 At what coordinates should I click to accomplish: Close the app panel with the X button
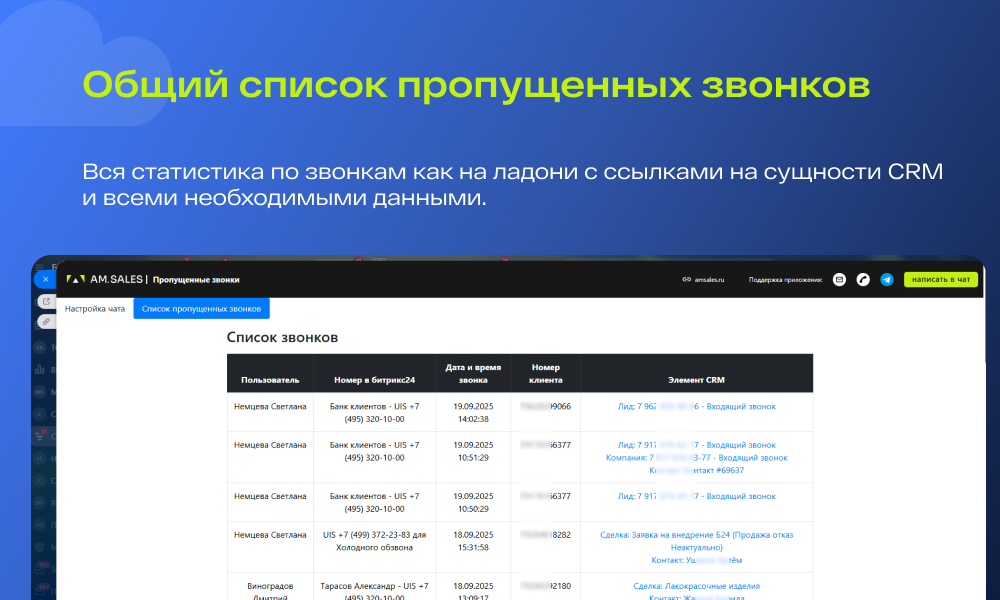[45, 280]
